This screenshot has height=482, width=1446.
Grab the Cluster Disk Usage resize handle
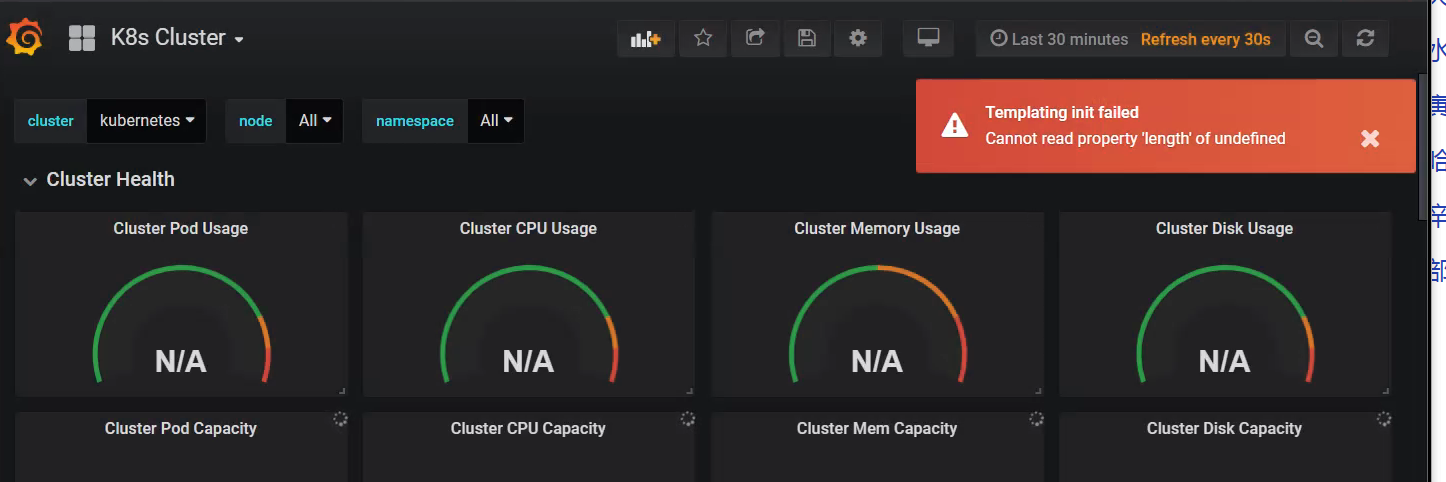tap(1386, 391)
